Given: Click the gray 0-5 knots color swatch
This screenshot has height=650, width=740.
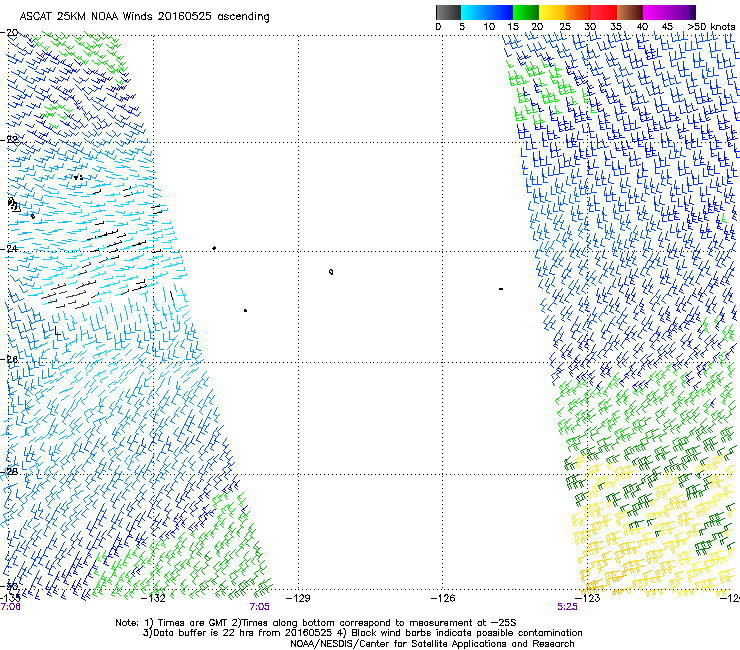Looking at the screenshot, I should click(x=448, y=12).
